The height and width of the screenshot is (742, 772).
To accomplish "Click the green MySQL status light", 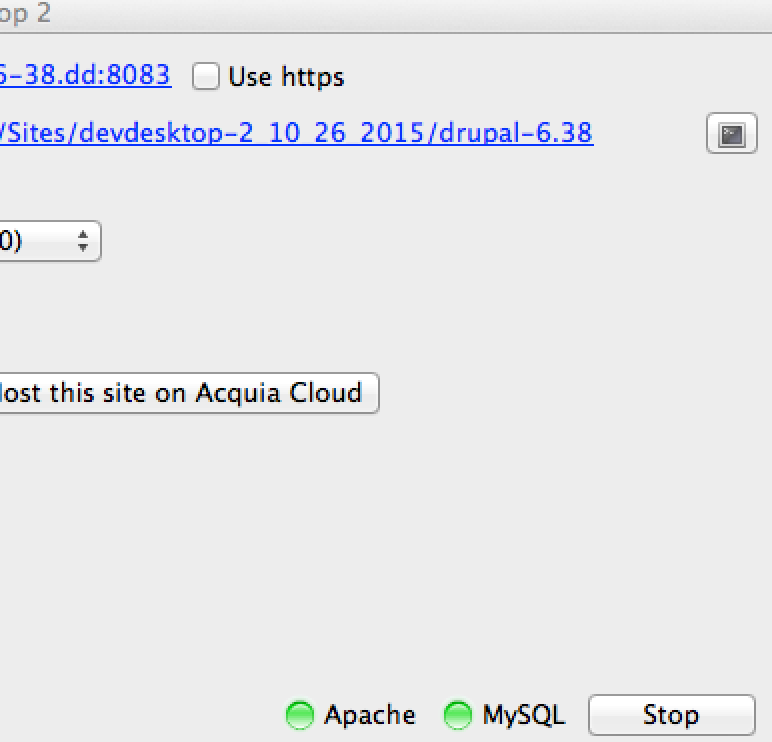I will [458, 714].
